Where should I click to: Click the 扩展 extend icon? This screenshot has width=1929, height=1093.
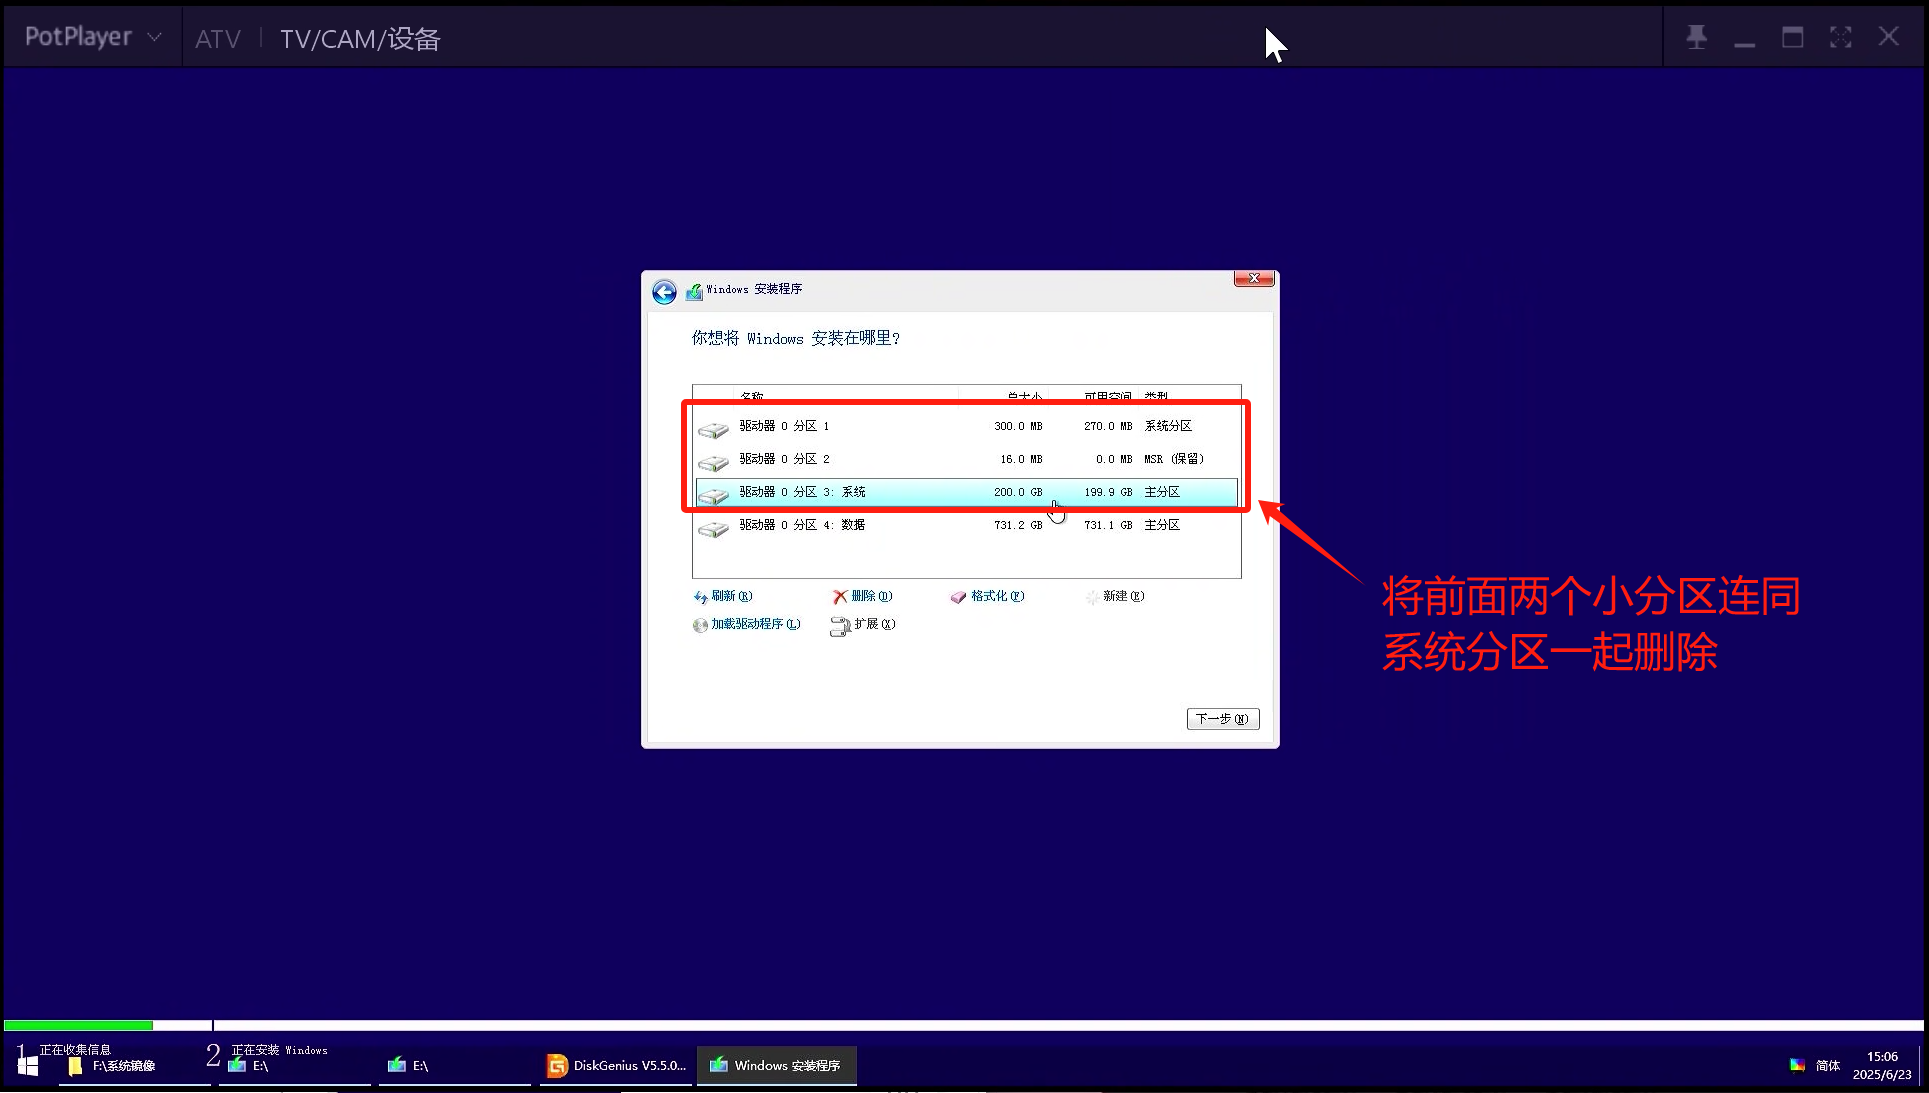839,626
